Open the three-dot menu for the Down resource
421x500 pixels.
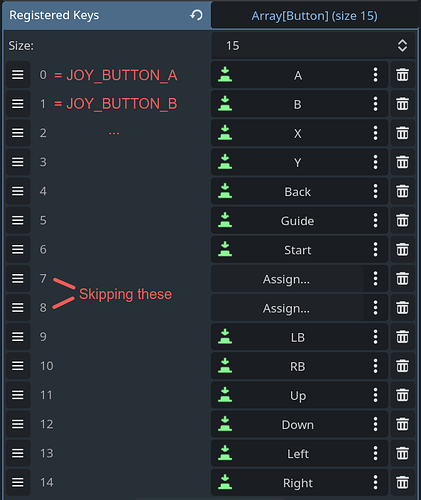(375, 424)
